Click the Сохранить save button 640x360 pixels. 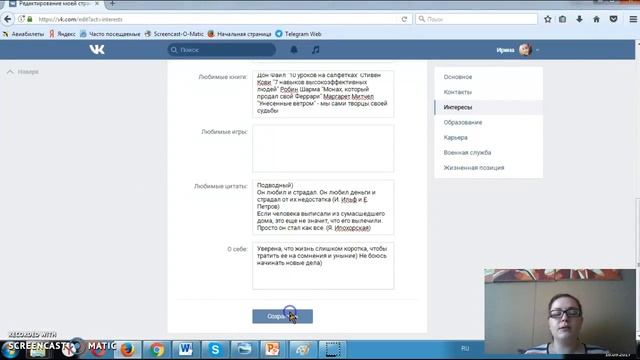(282, 316)
